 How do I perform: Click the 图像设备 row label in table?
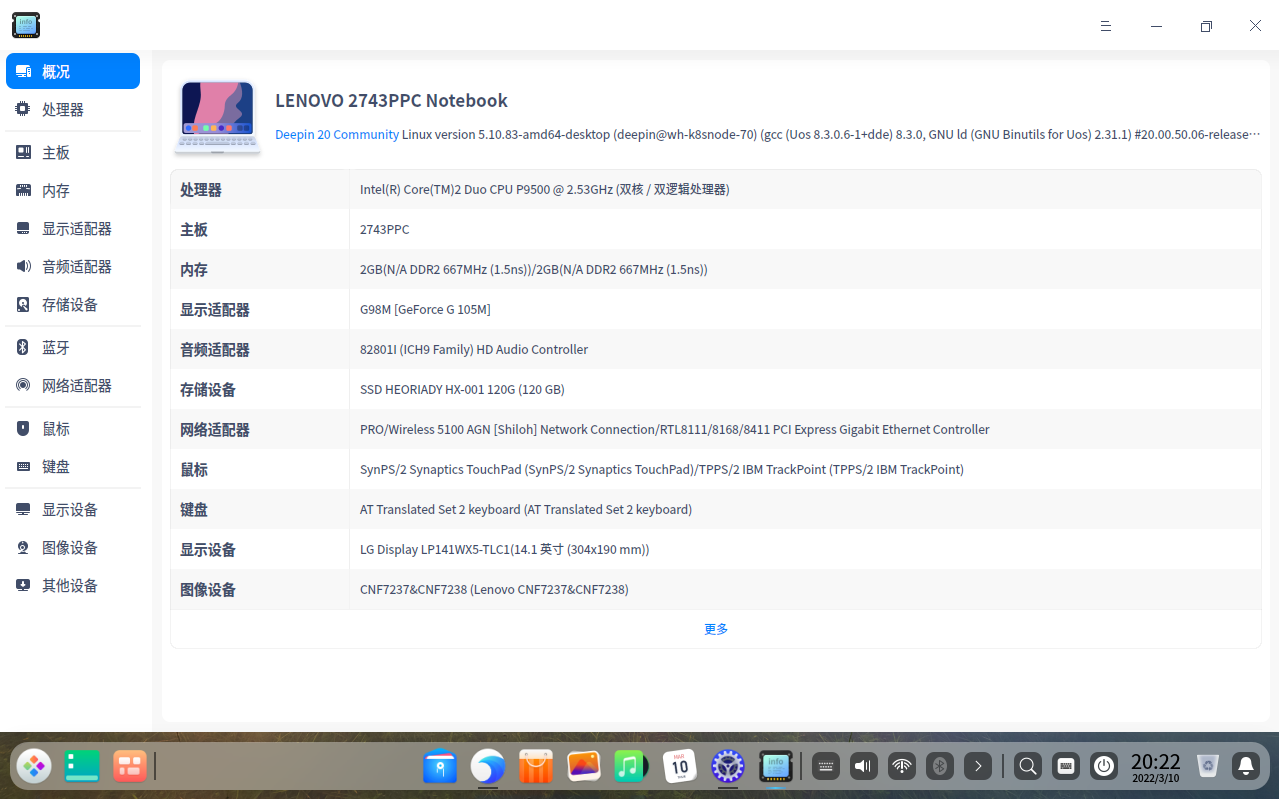[x=208, y=590]
